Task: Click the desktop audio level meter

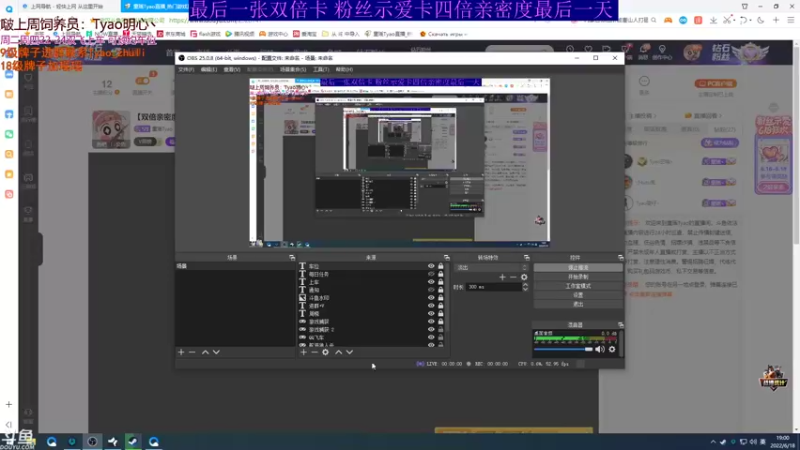Action: click(x=576, y=339)
